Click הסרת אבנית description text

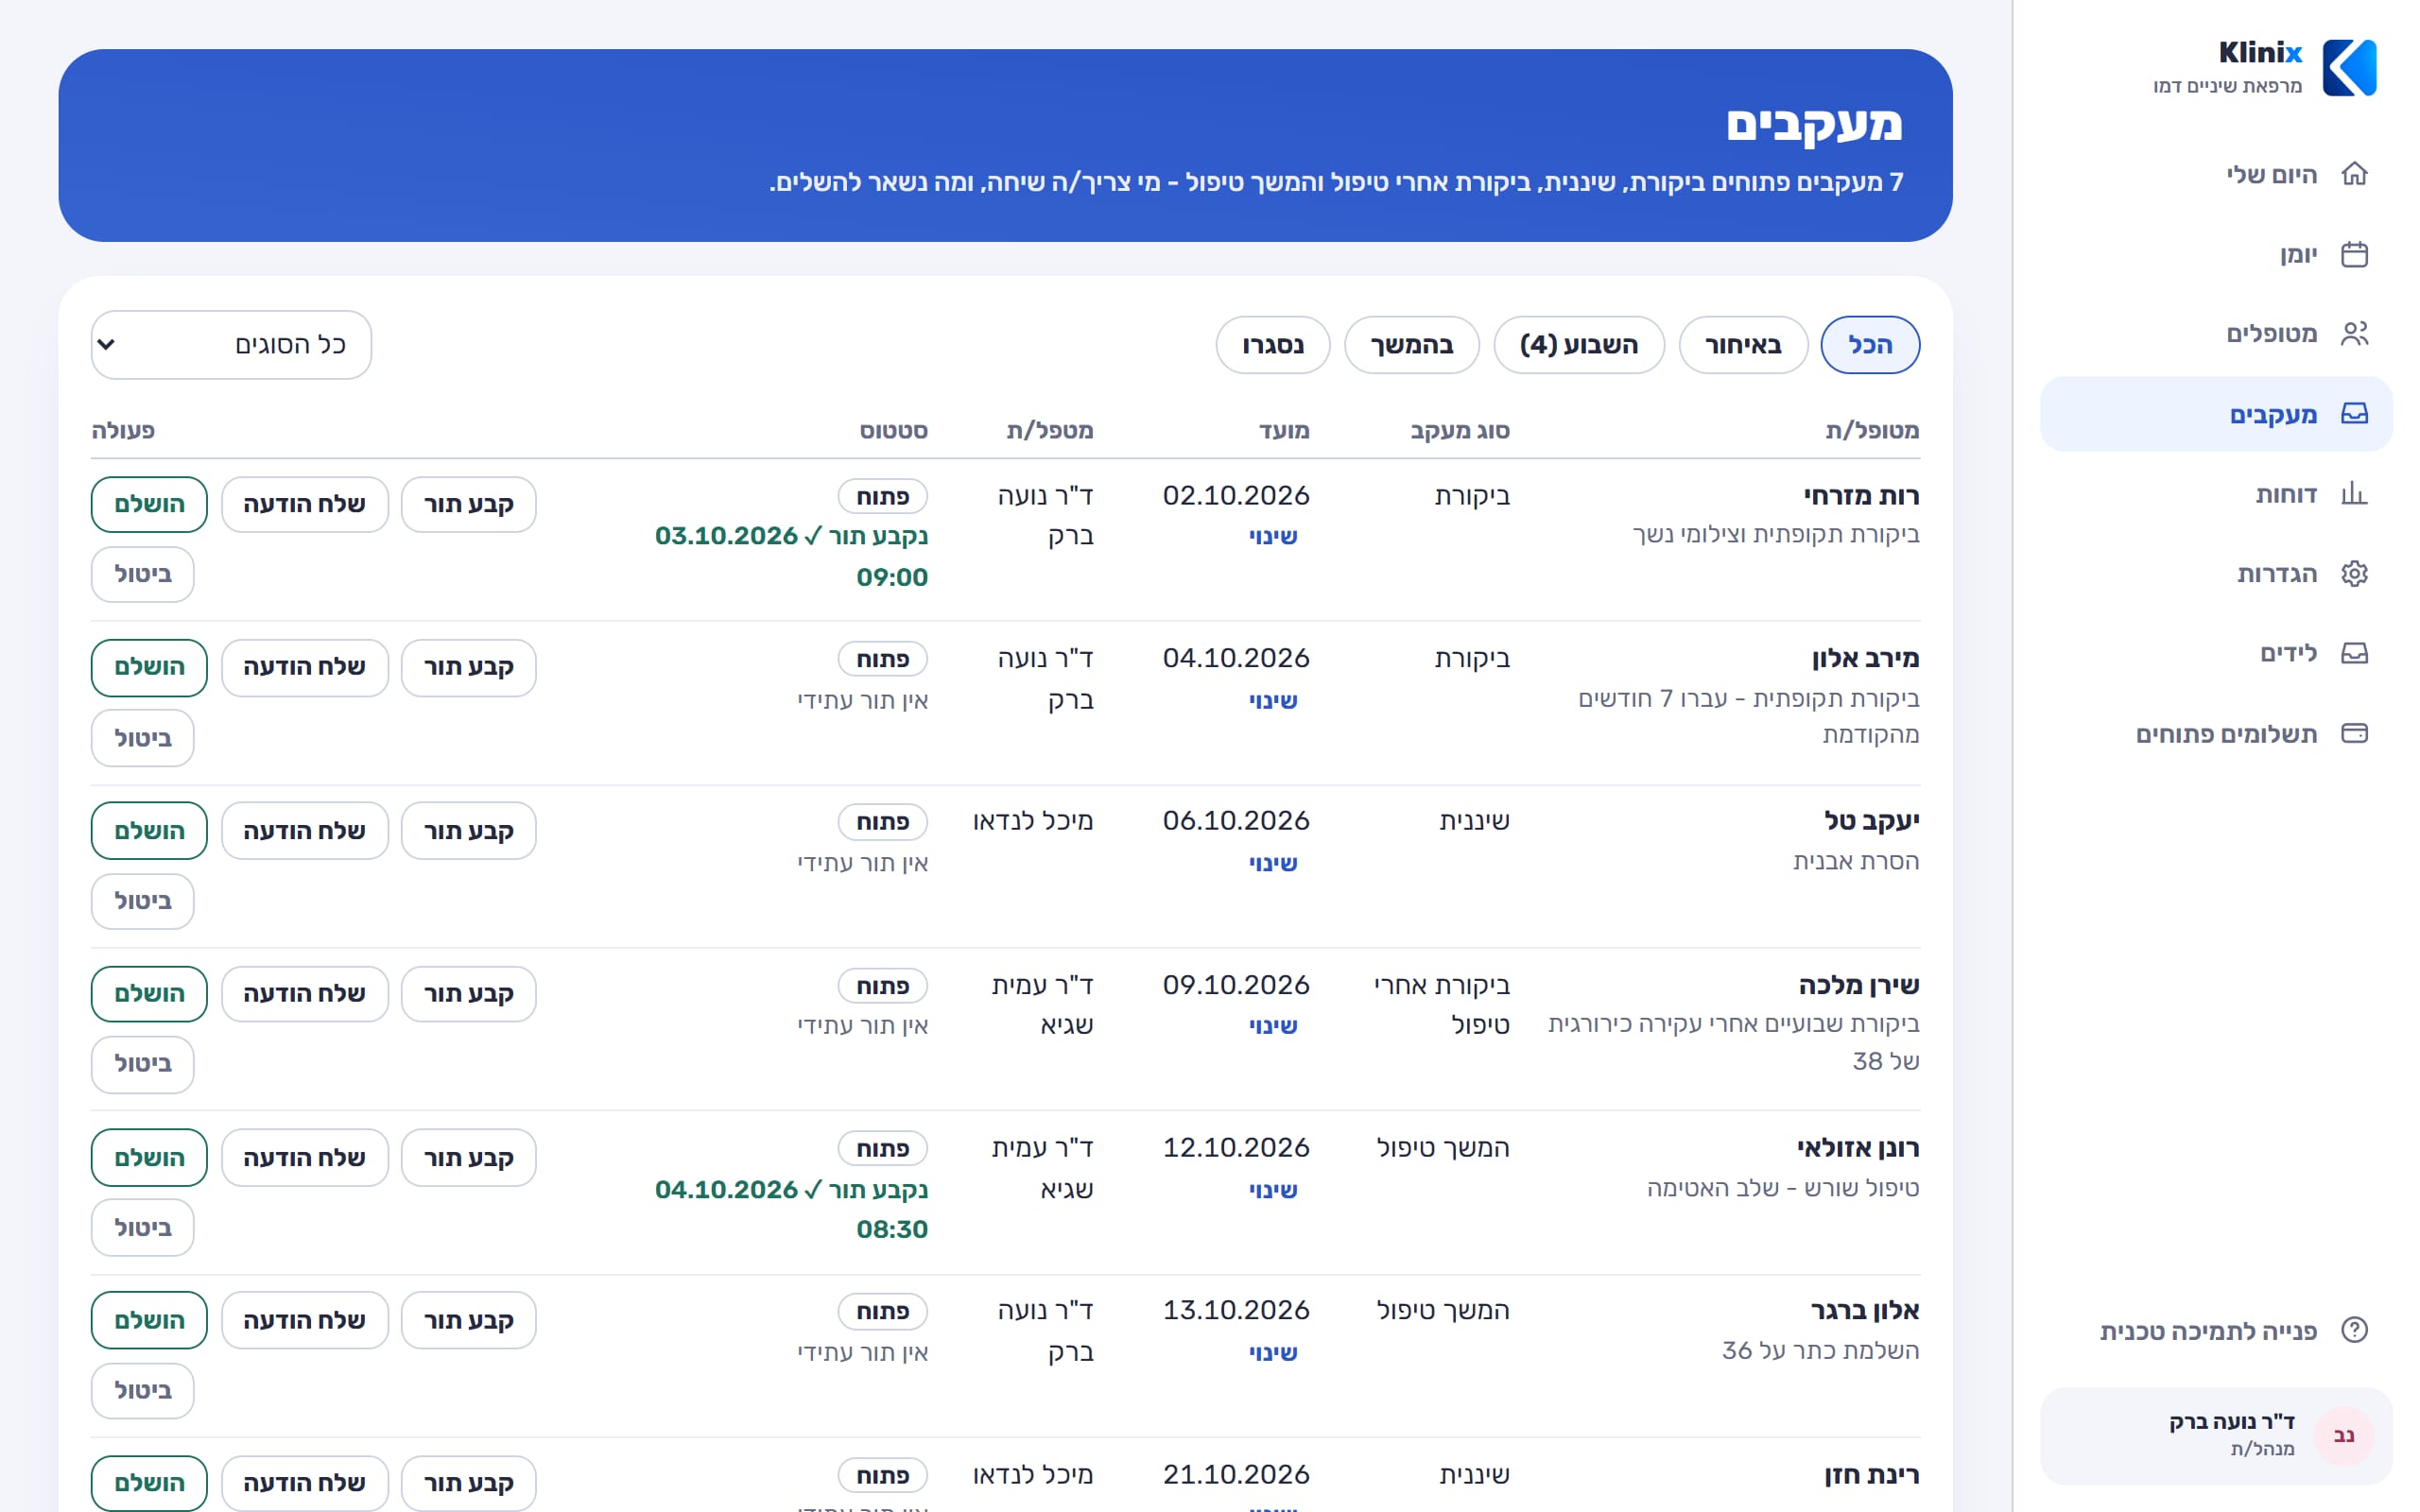coord(1856,861)
